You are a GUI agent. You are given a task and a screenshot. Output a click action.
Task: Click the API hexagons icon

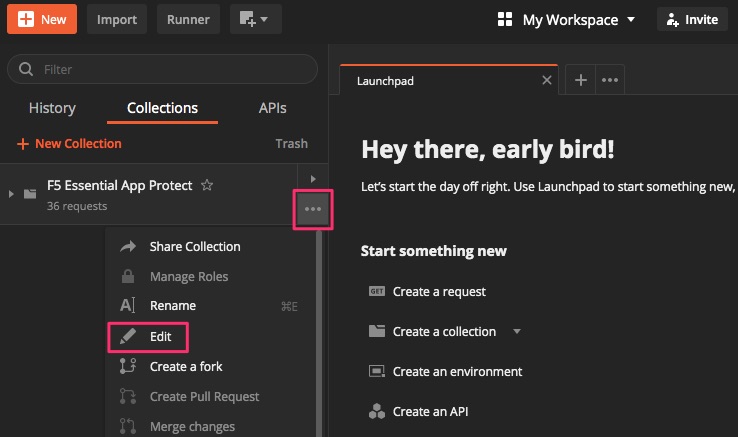coord(377,411)
